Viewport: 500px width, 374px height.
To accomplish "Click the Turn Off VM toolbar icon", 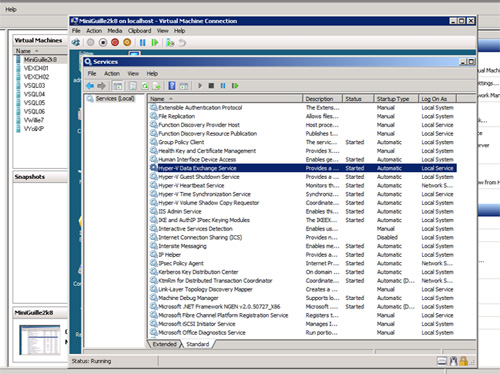I will (x=103, y=43).
